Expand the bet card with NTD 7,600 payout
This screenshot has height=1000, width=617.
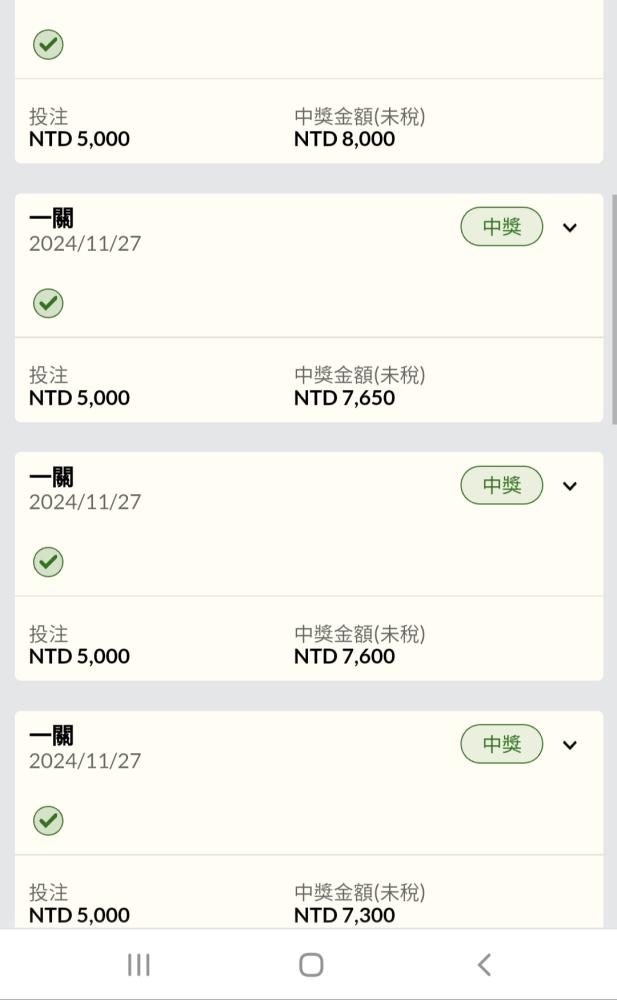point(570,487)
